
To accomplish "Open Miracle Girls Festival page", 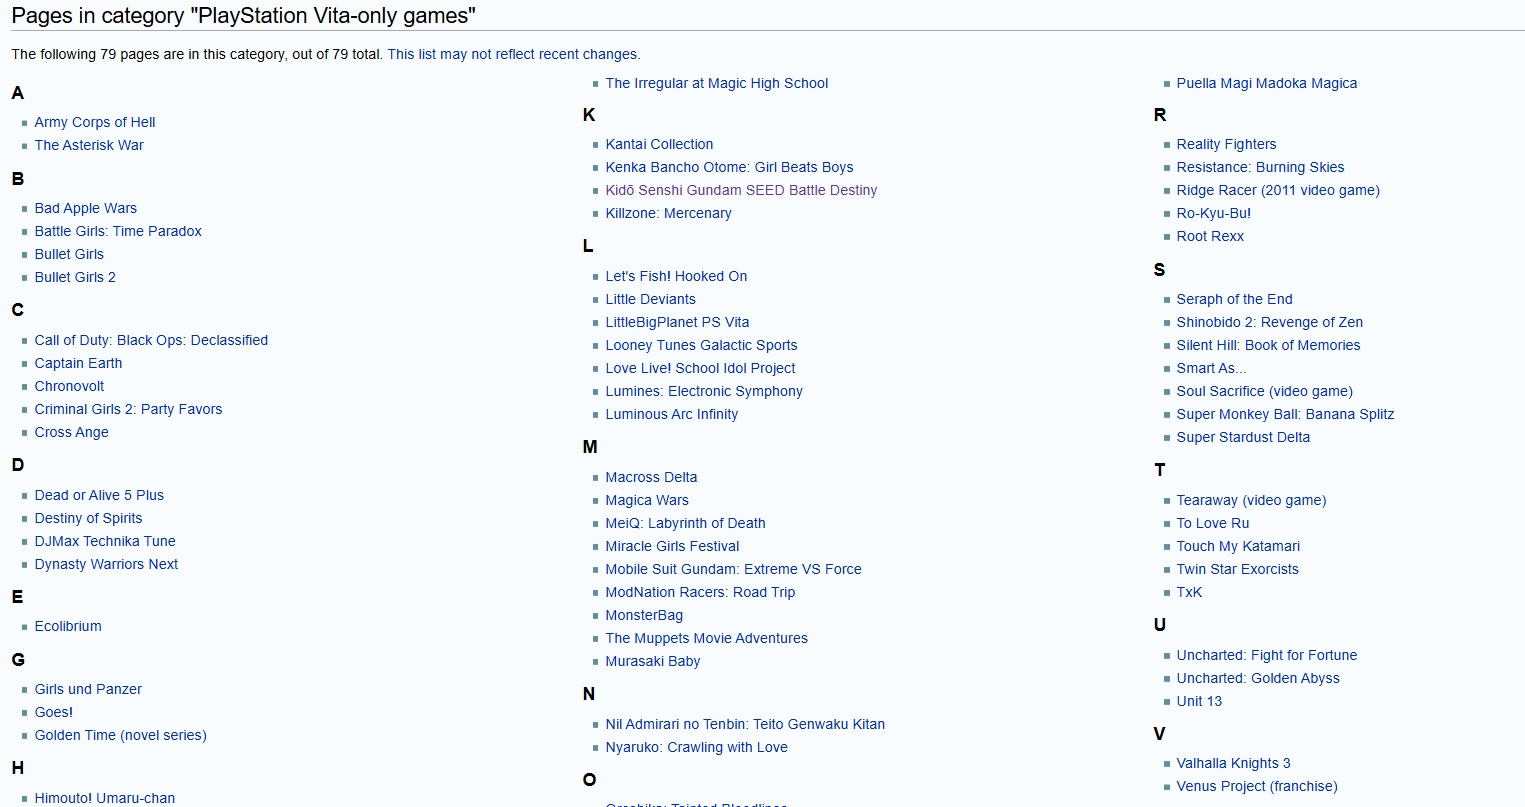I will [x=672, y=546].
